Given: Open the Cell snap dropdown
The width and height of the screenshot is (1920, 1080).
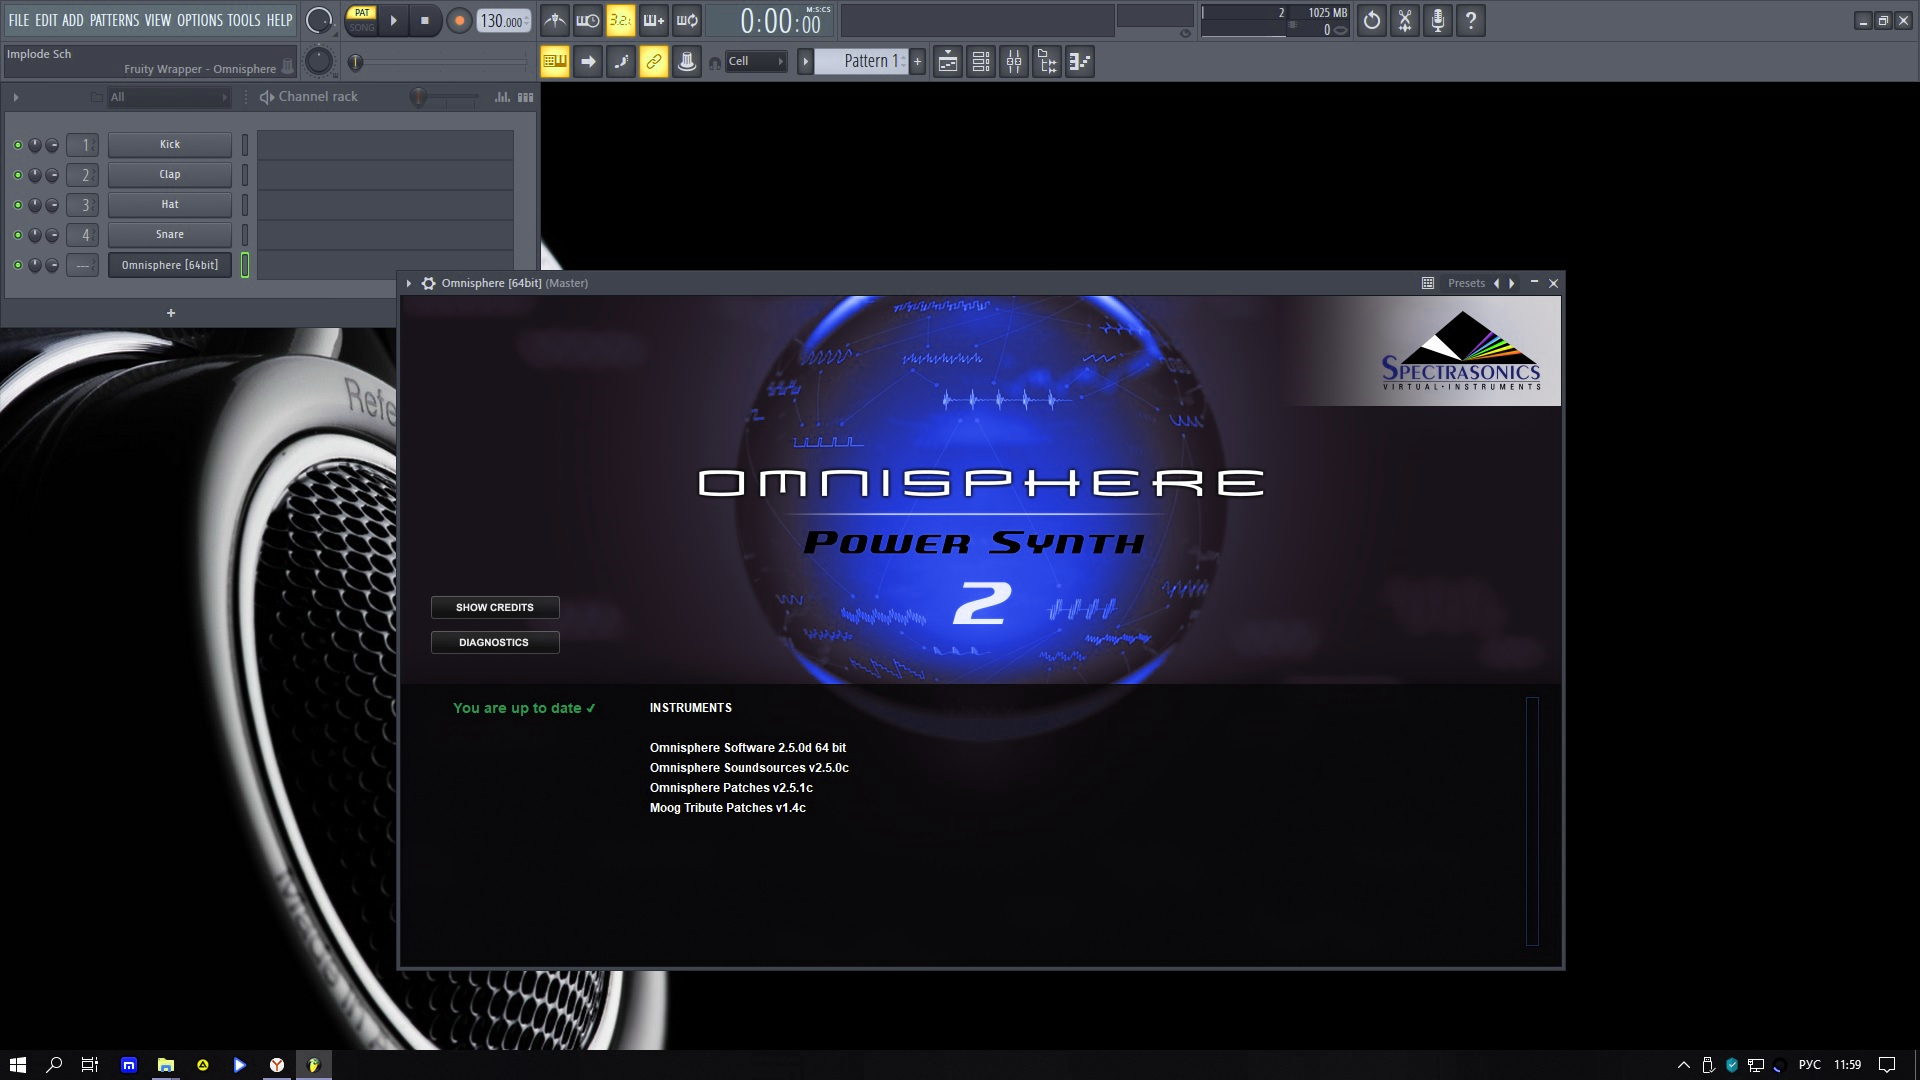Looking at the screenshot, I should pyautogui.click(x=757, y=62).
